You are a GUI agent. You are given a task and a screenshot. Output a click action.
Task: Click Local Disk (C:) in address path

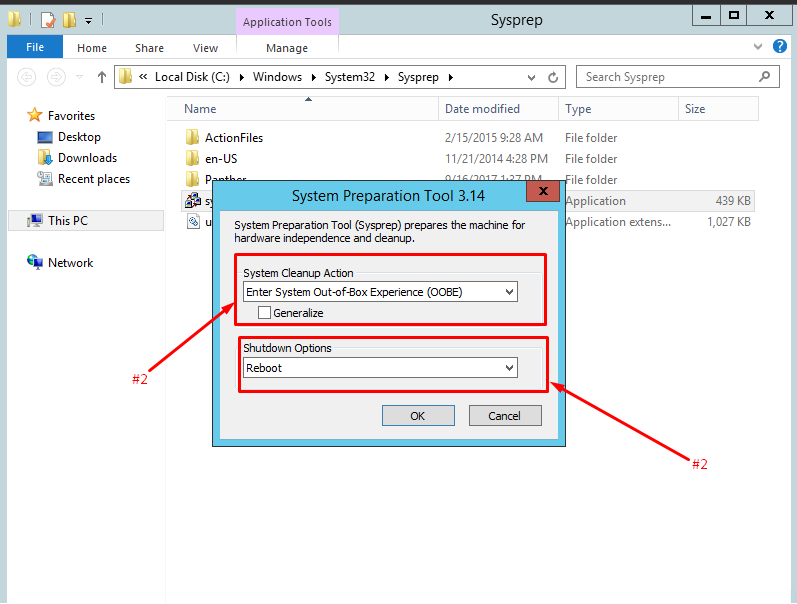[192, 77]
